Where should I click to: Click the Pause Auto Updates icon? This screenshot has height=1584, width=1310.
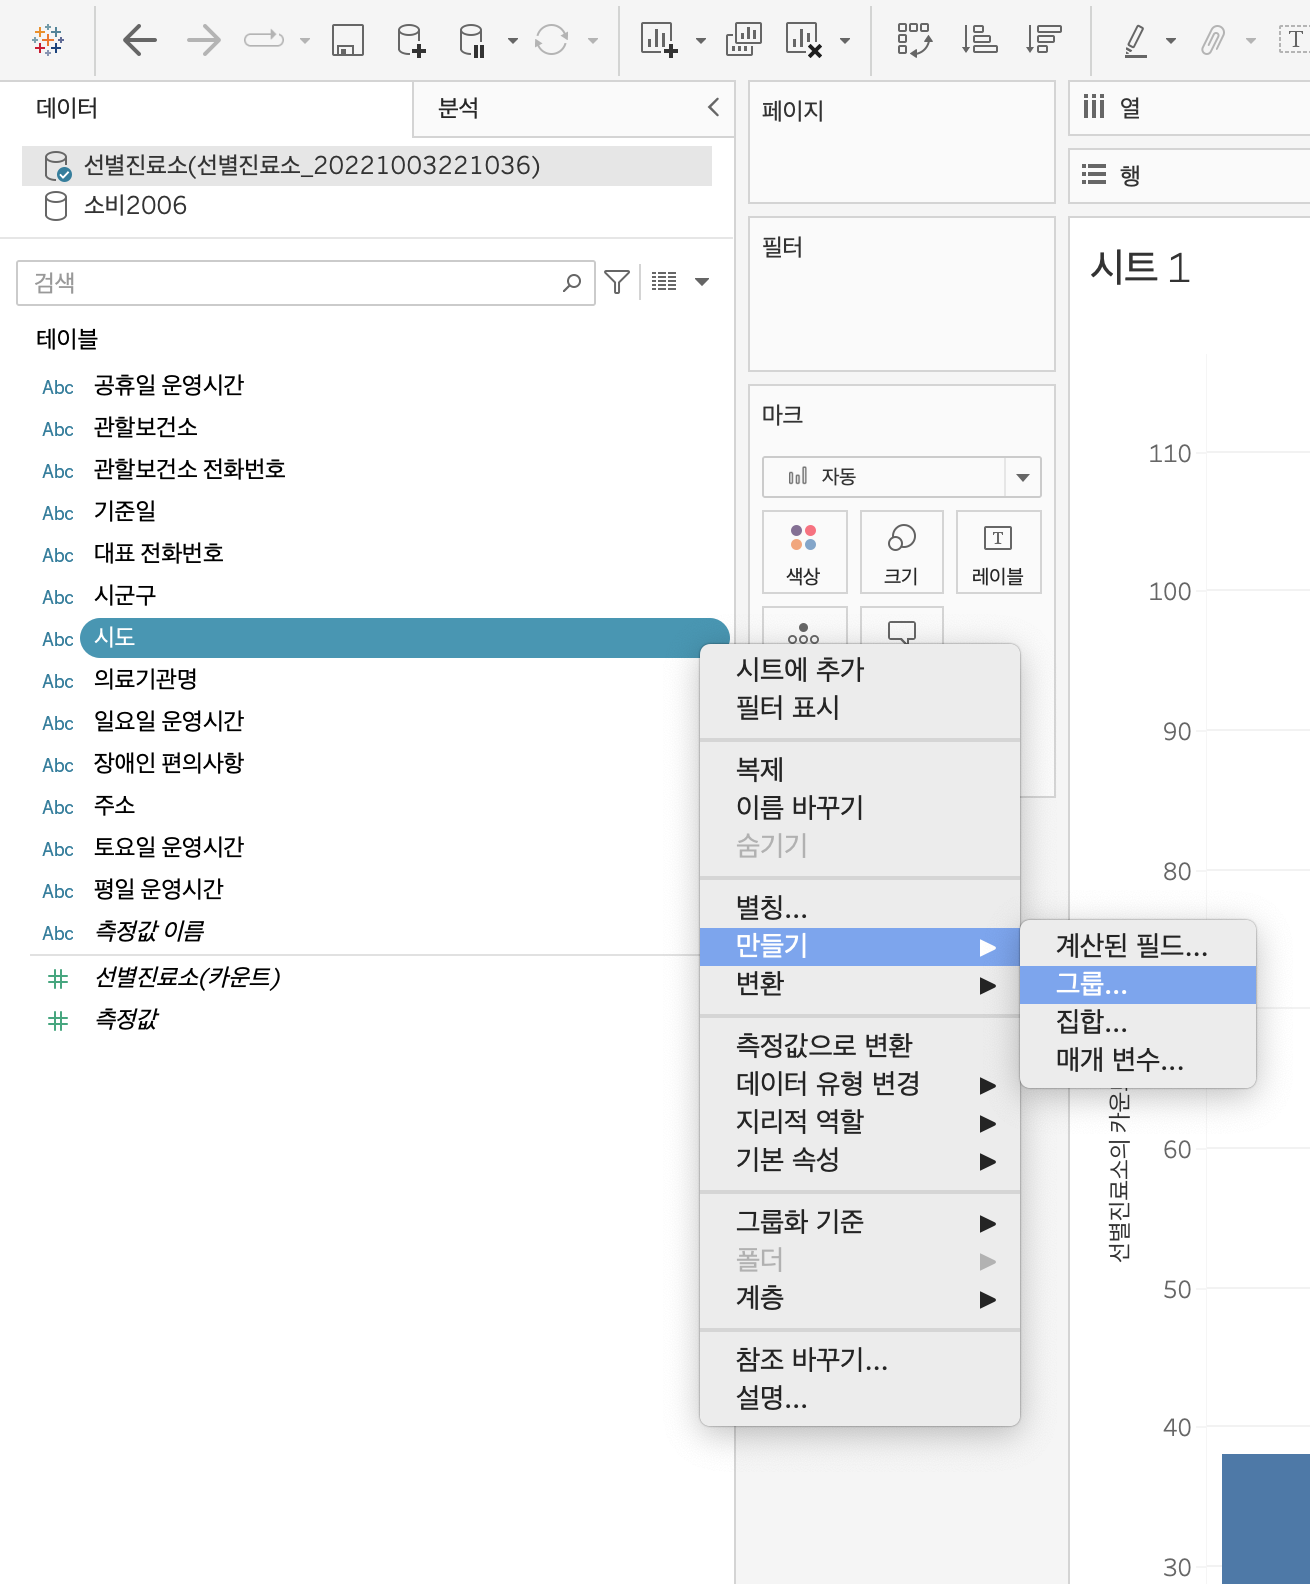[472, 40]
